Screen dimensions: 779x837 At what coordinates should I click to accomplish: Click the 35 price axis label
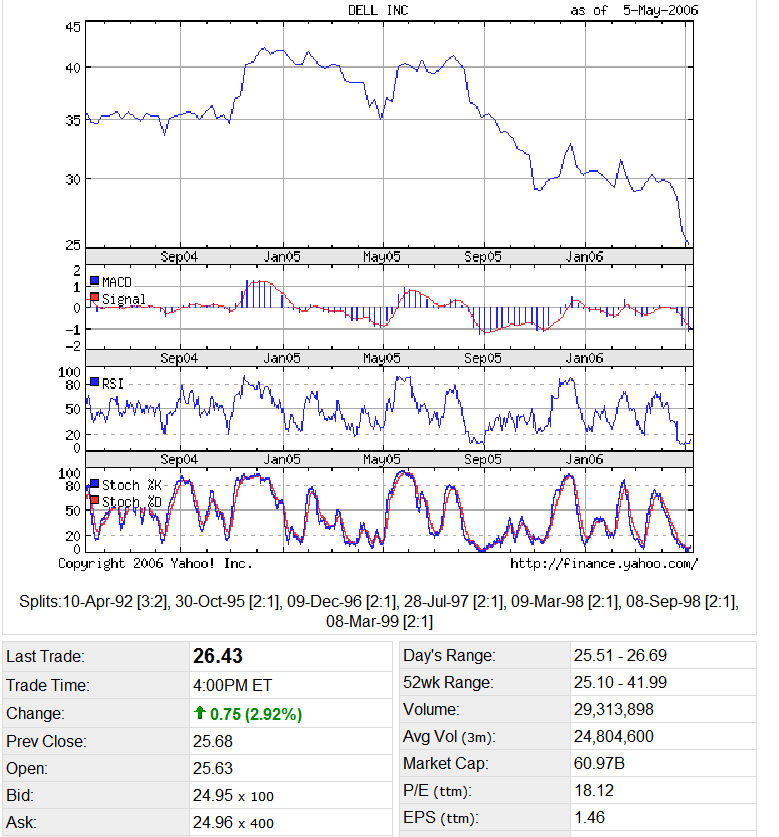[73, 121]
